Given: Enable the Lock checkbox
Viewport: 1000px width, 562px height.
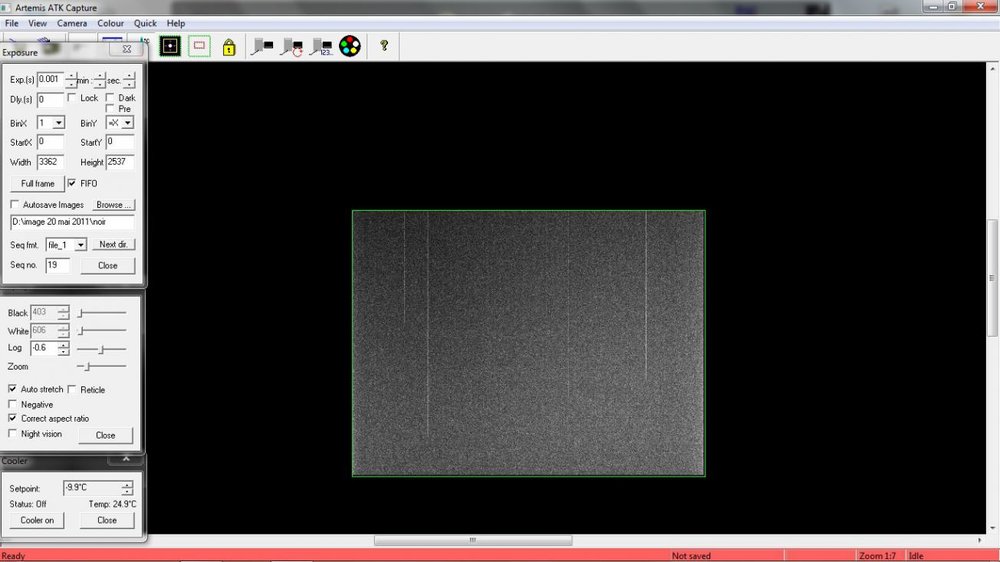Looking at the screenshot, I should 72,98.
